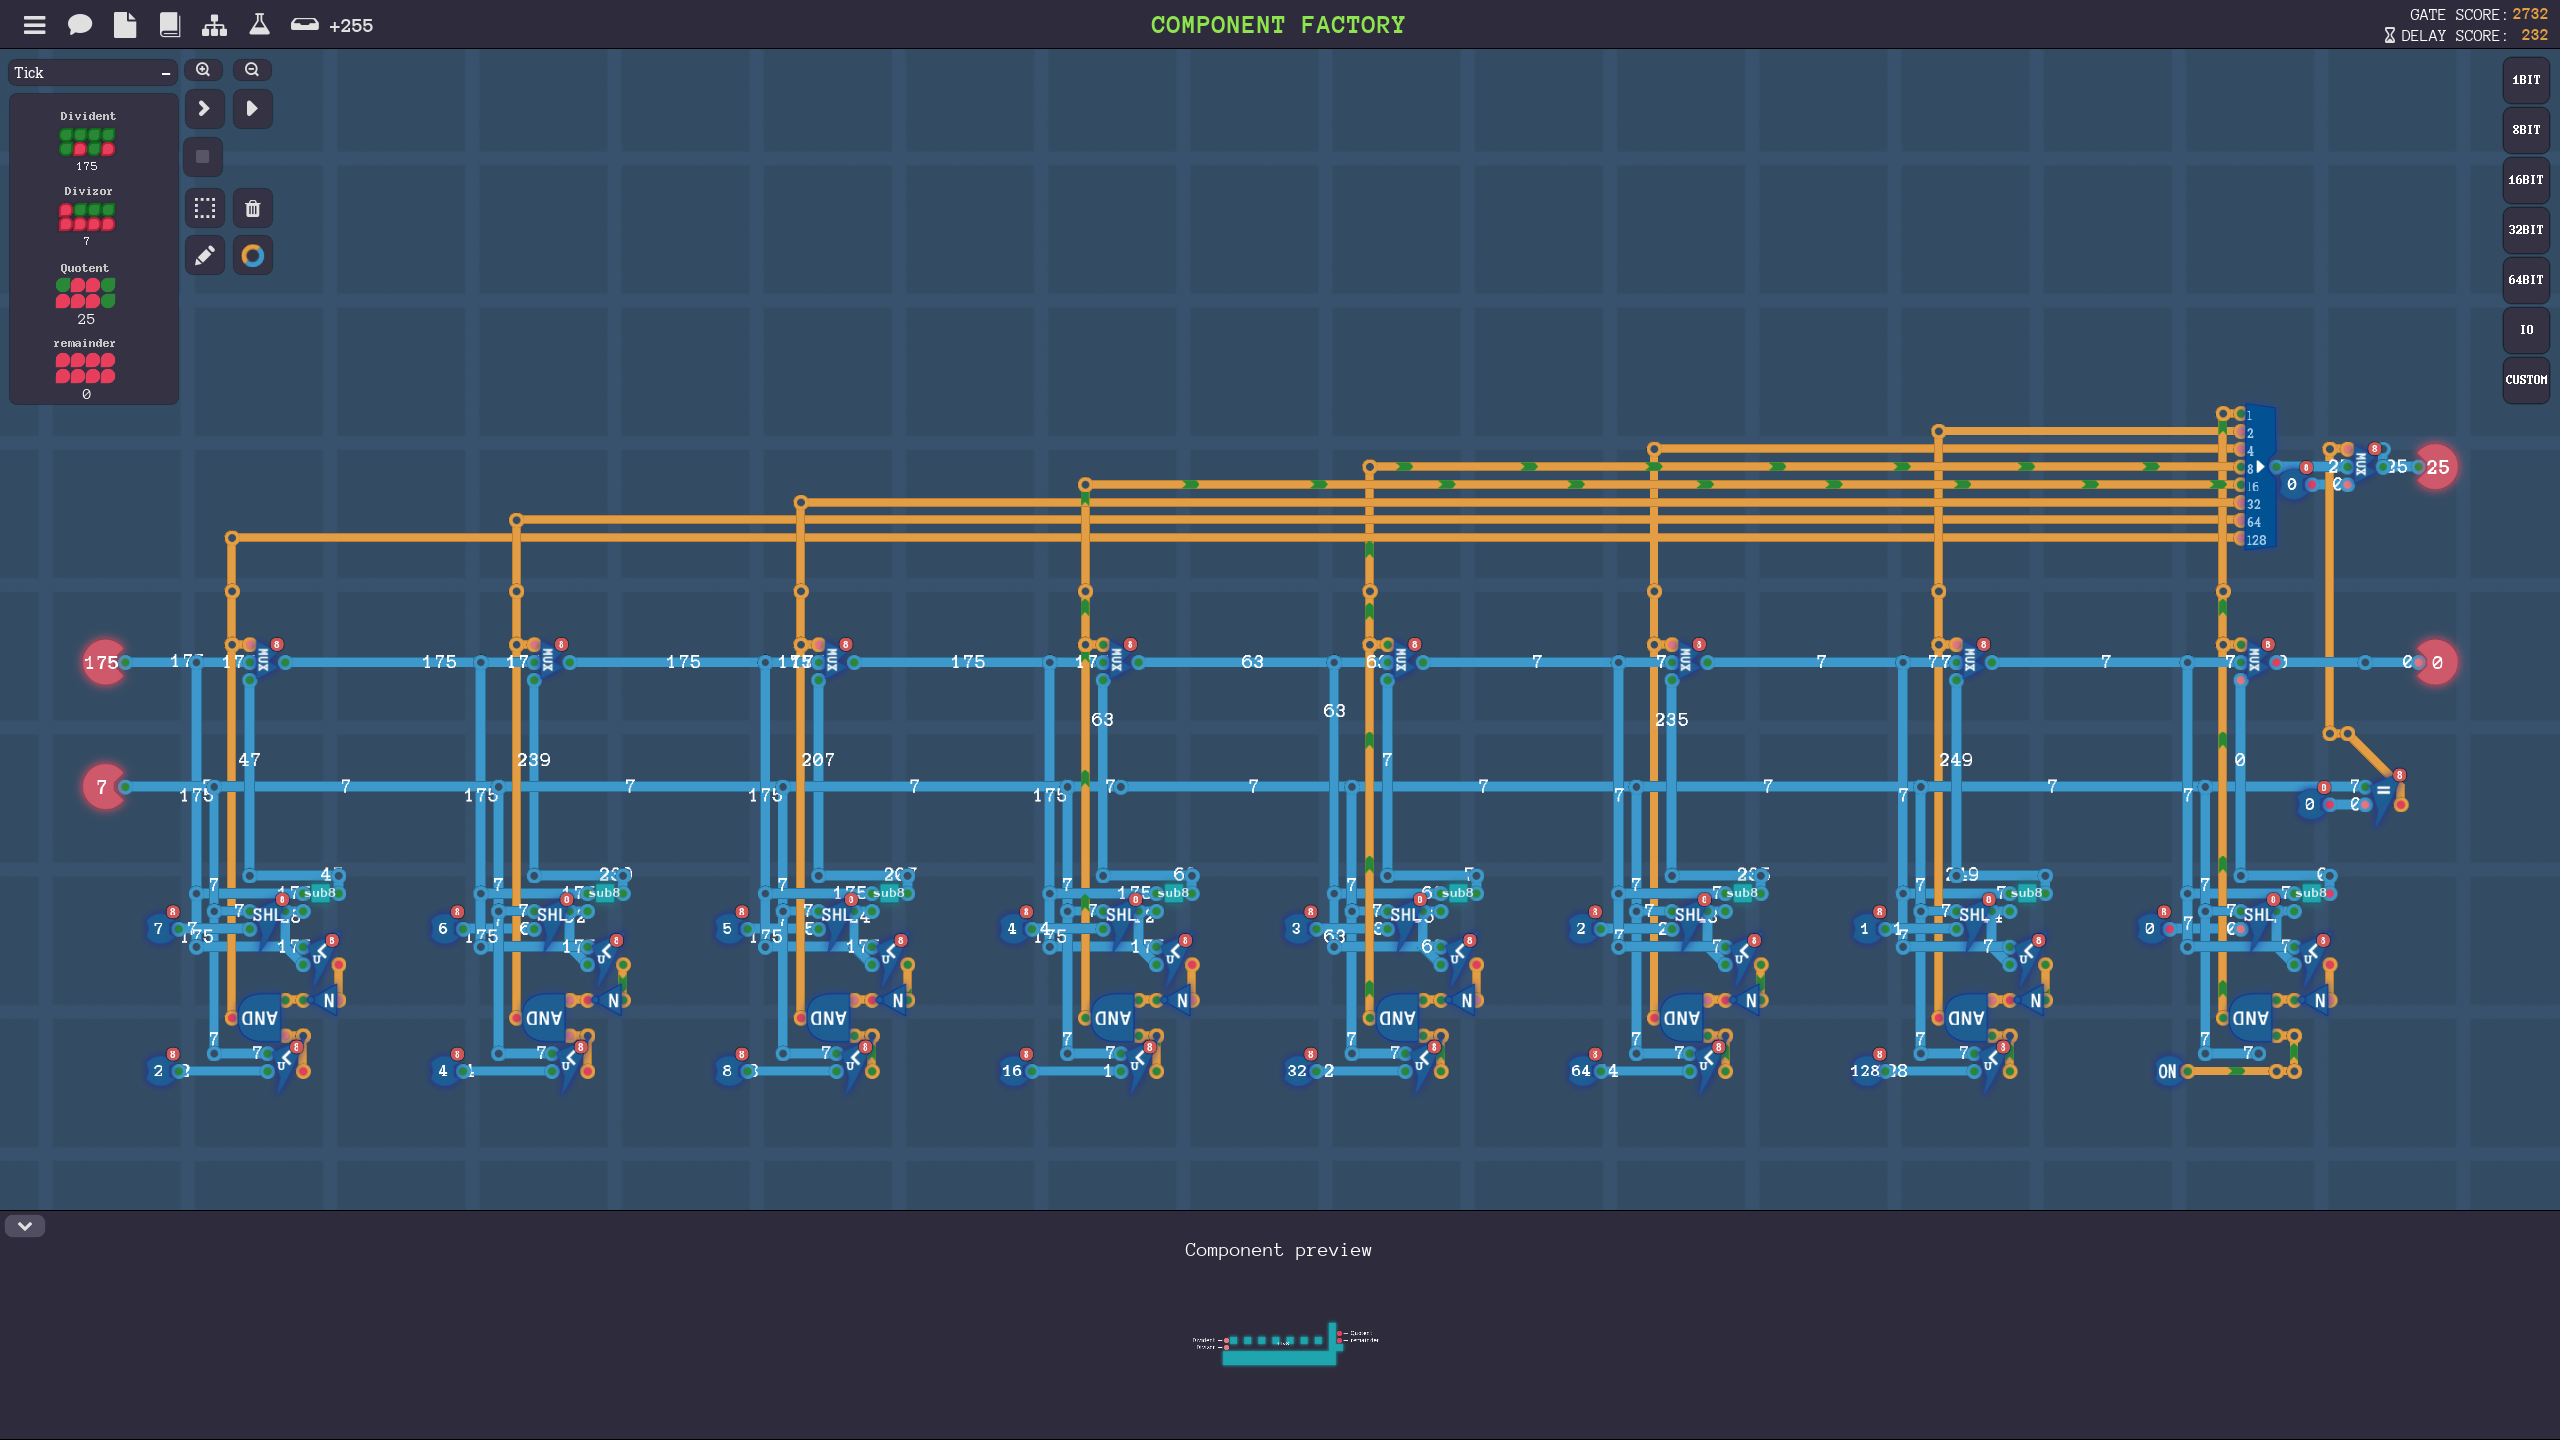Image resolution: width=2560 pixels, height=1440 pixels.
Task: Click the trash delete icon
Action: [x=253, y=208]
